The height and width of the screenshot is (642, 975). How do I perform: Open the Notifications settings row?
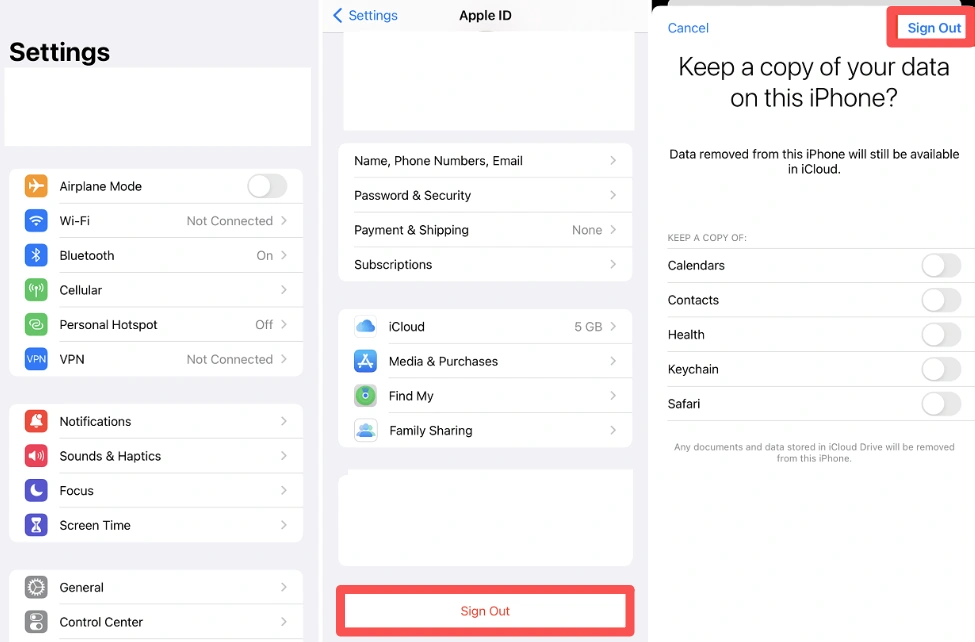(x=156, y=421)
